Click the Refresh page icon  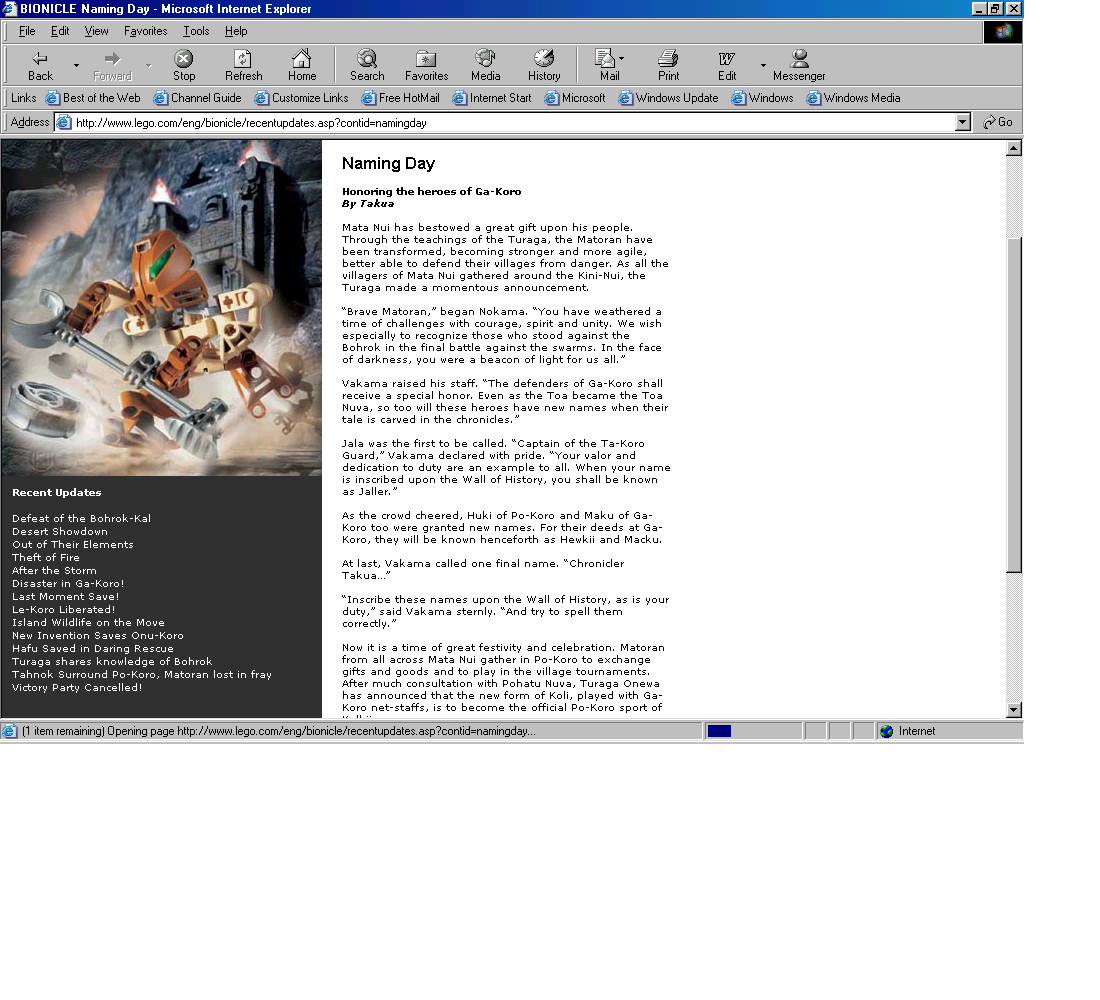pos(243,60)
